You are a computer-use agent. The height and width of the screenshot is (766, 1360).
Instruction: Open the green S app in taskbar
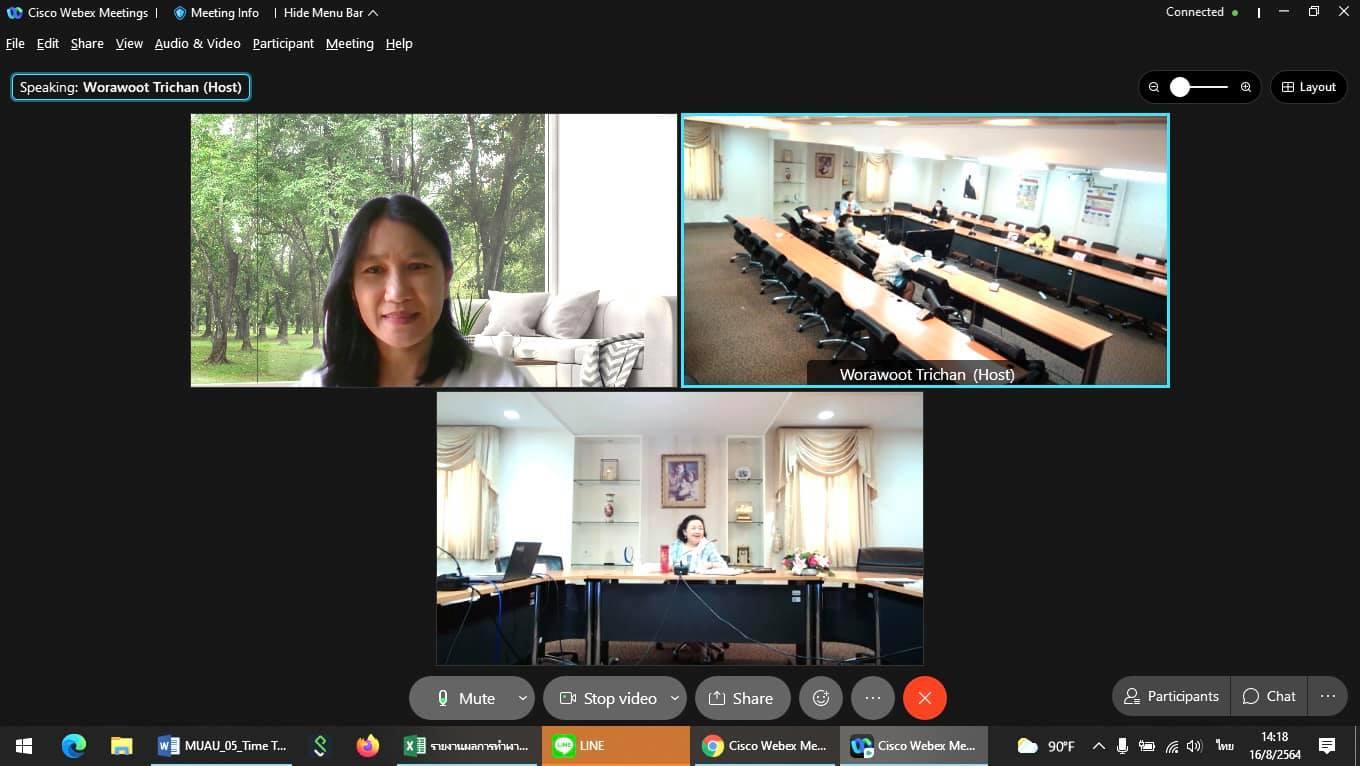pos(320,746)
